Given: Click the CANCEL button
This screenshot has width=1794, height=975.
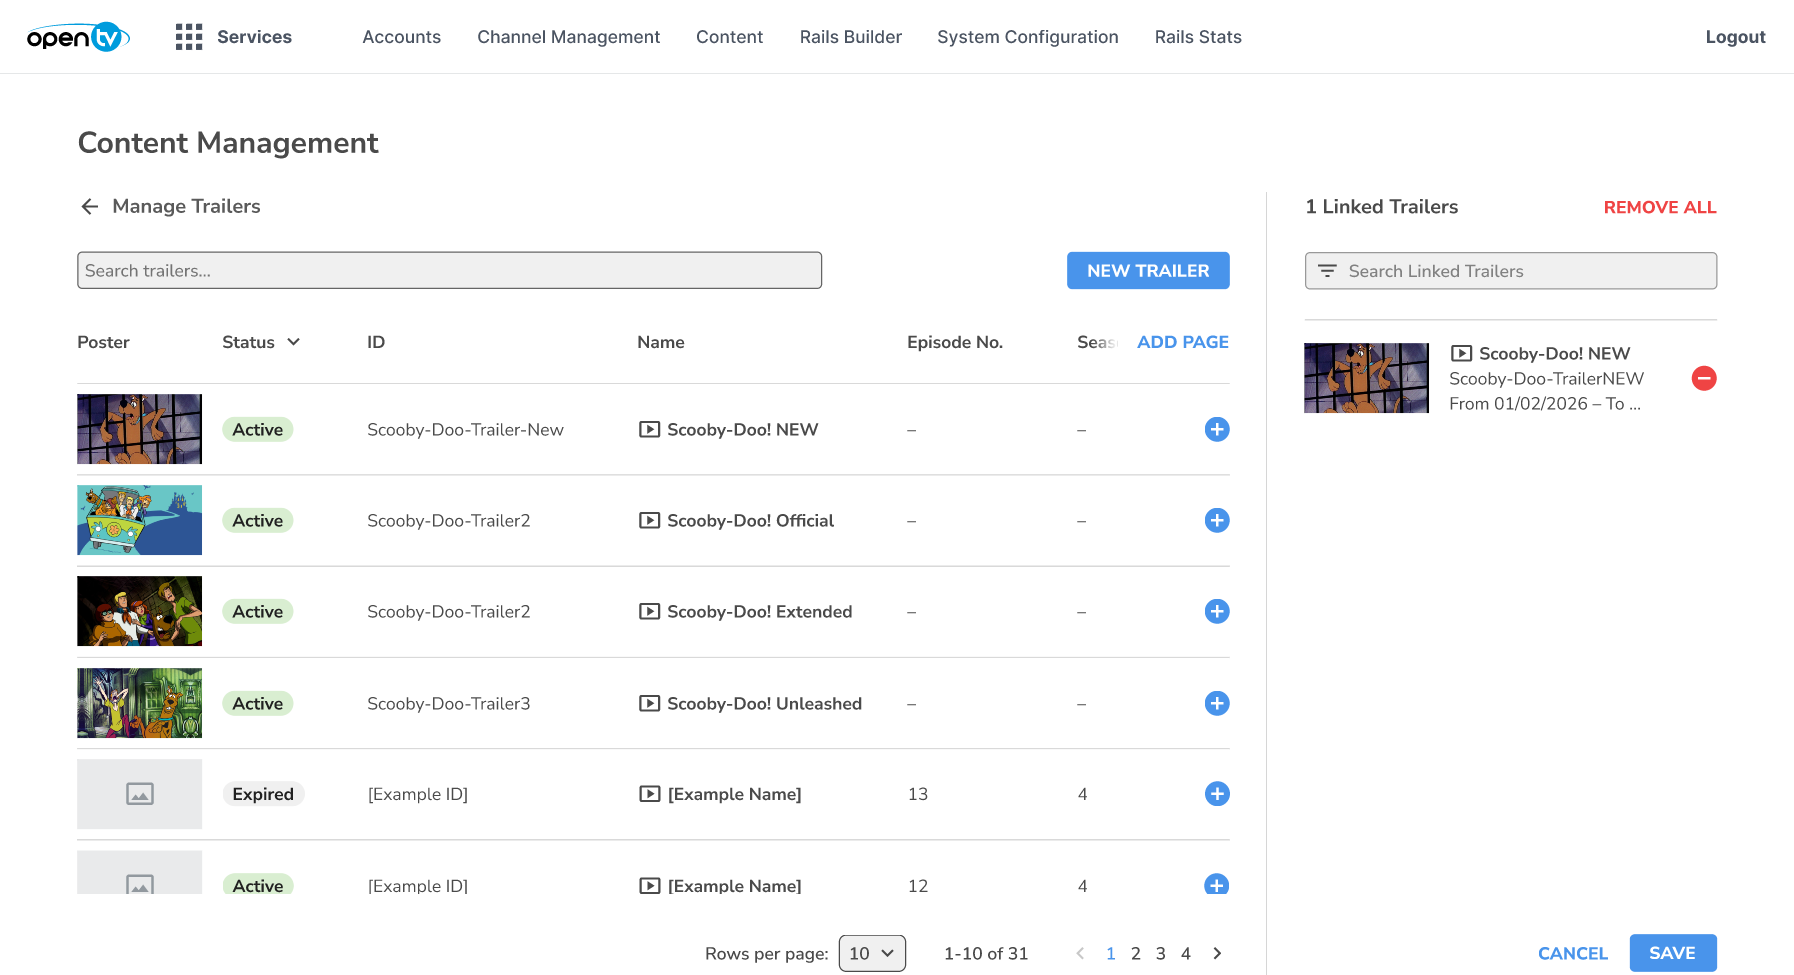Looking at the screenshot, I should click(1573, 953).
